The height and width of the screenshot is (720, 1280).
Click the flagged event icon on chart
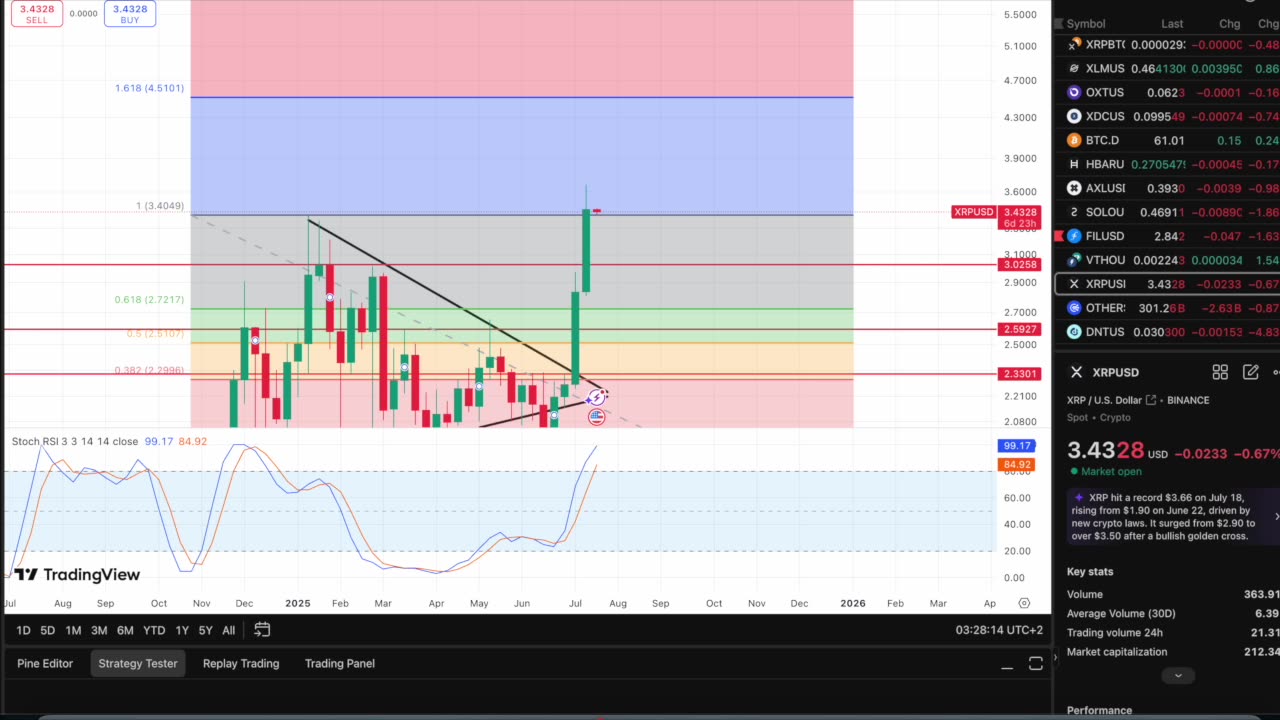click(596, 417)
